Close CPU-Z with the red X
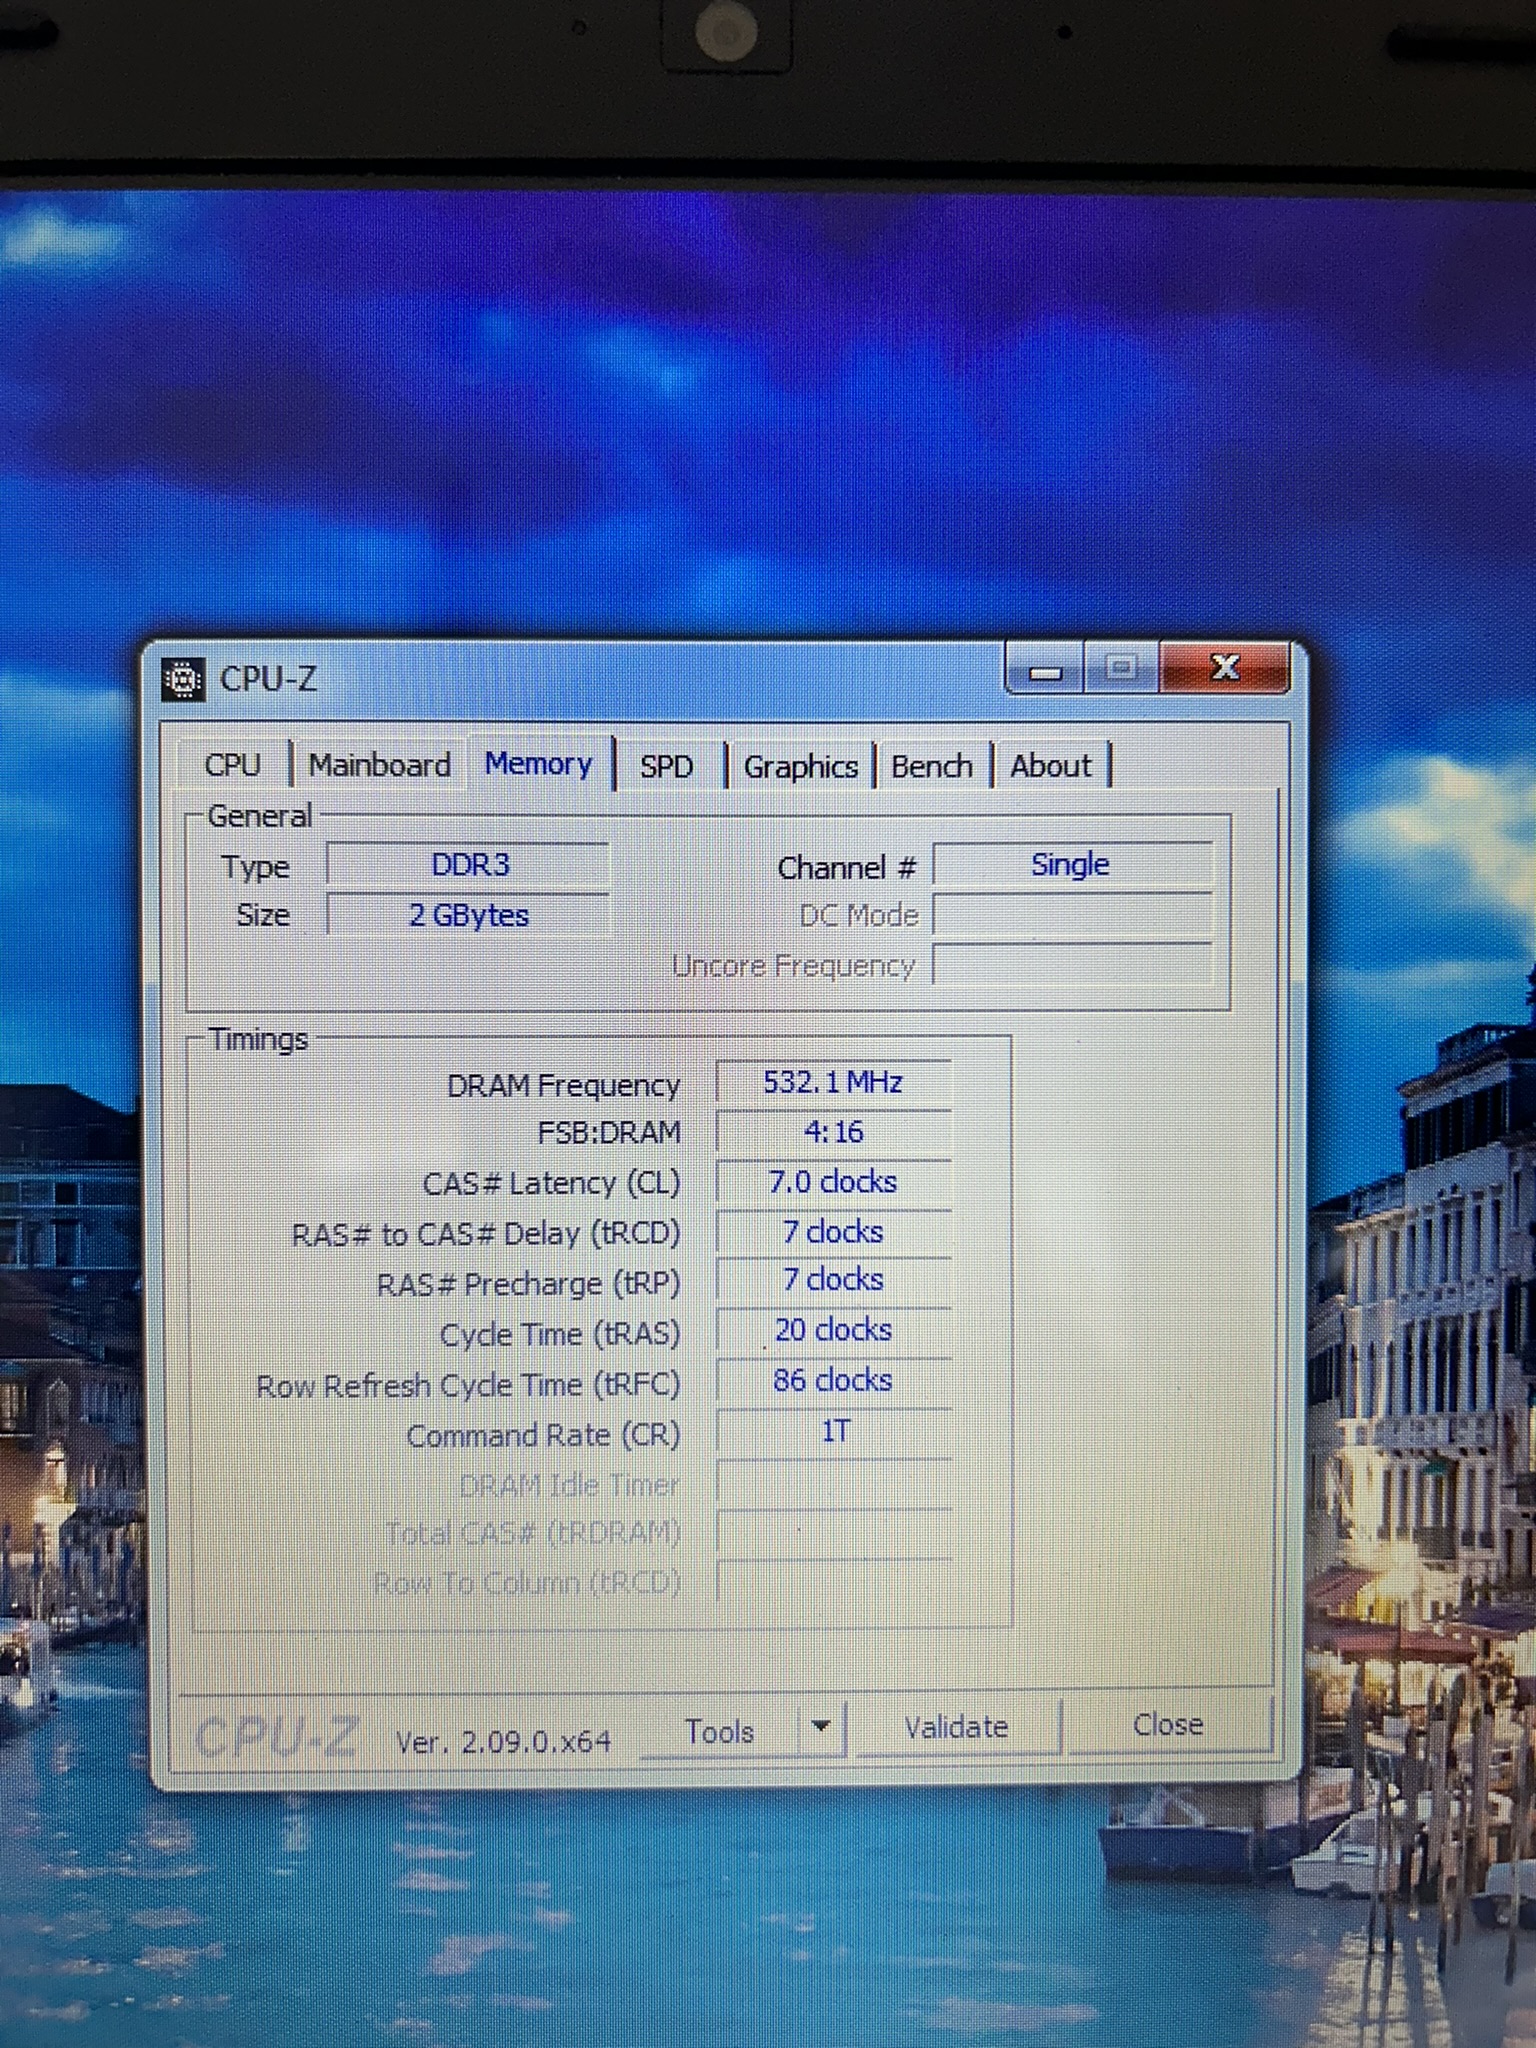1536x2048 pixels. click(x=1225, y=668)
